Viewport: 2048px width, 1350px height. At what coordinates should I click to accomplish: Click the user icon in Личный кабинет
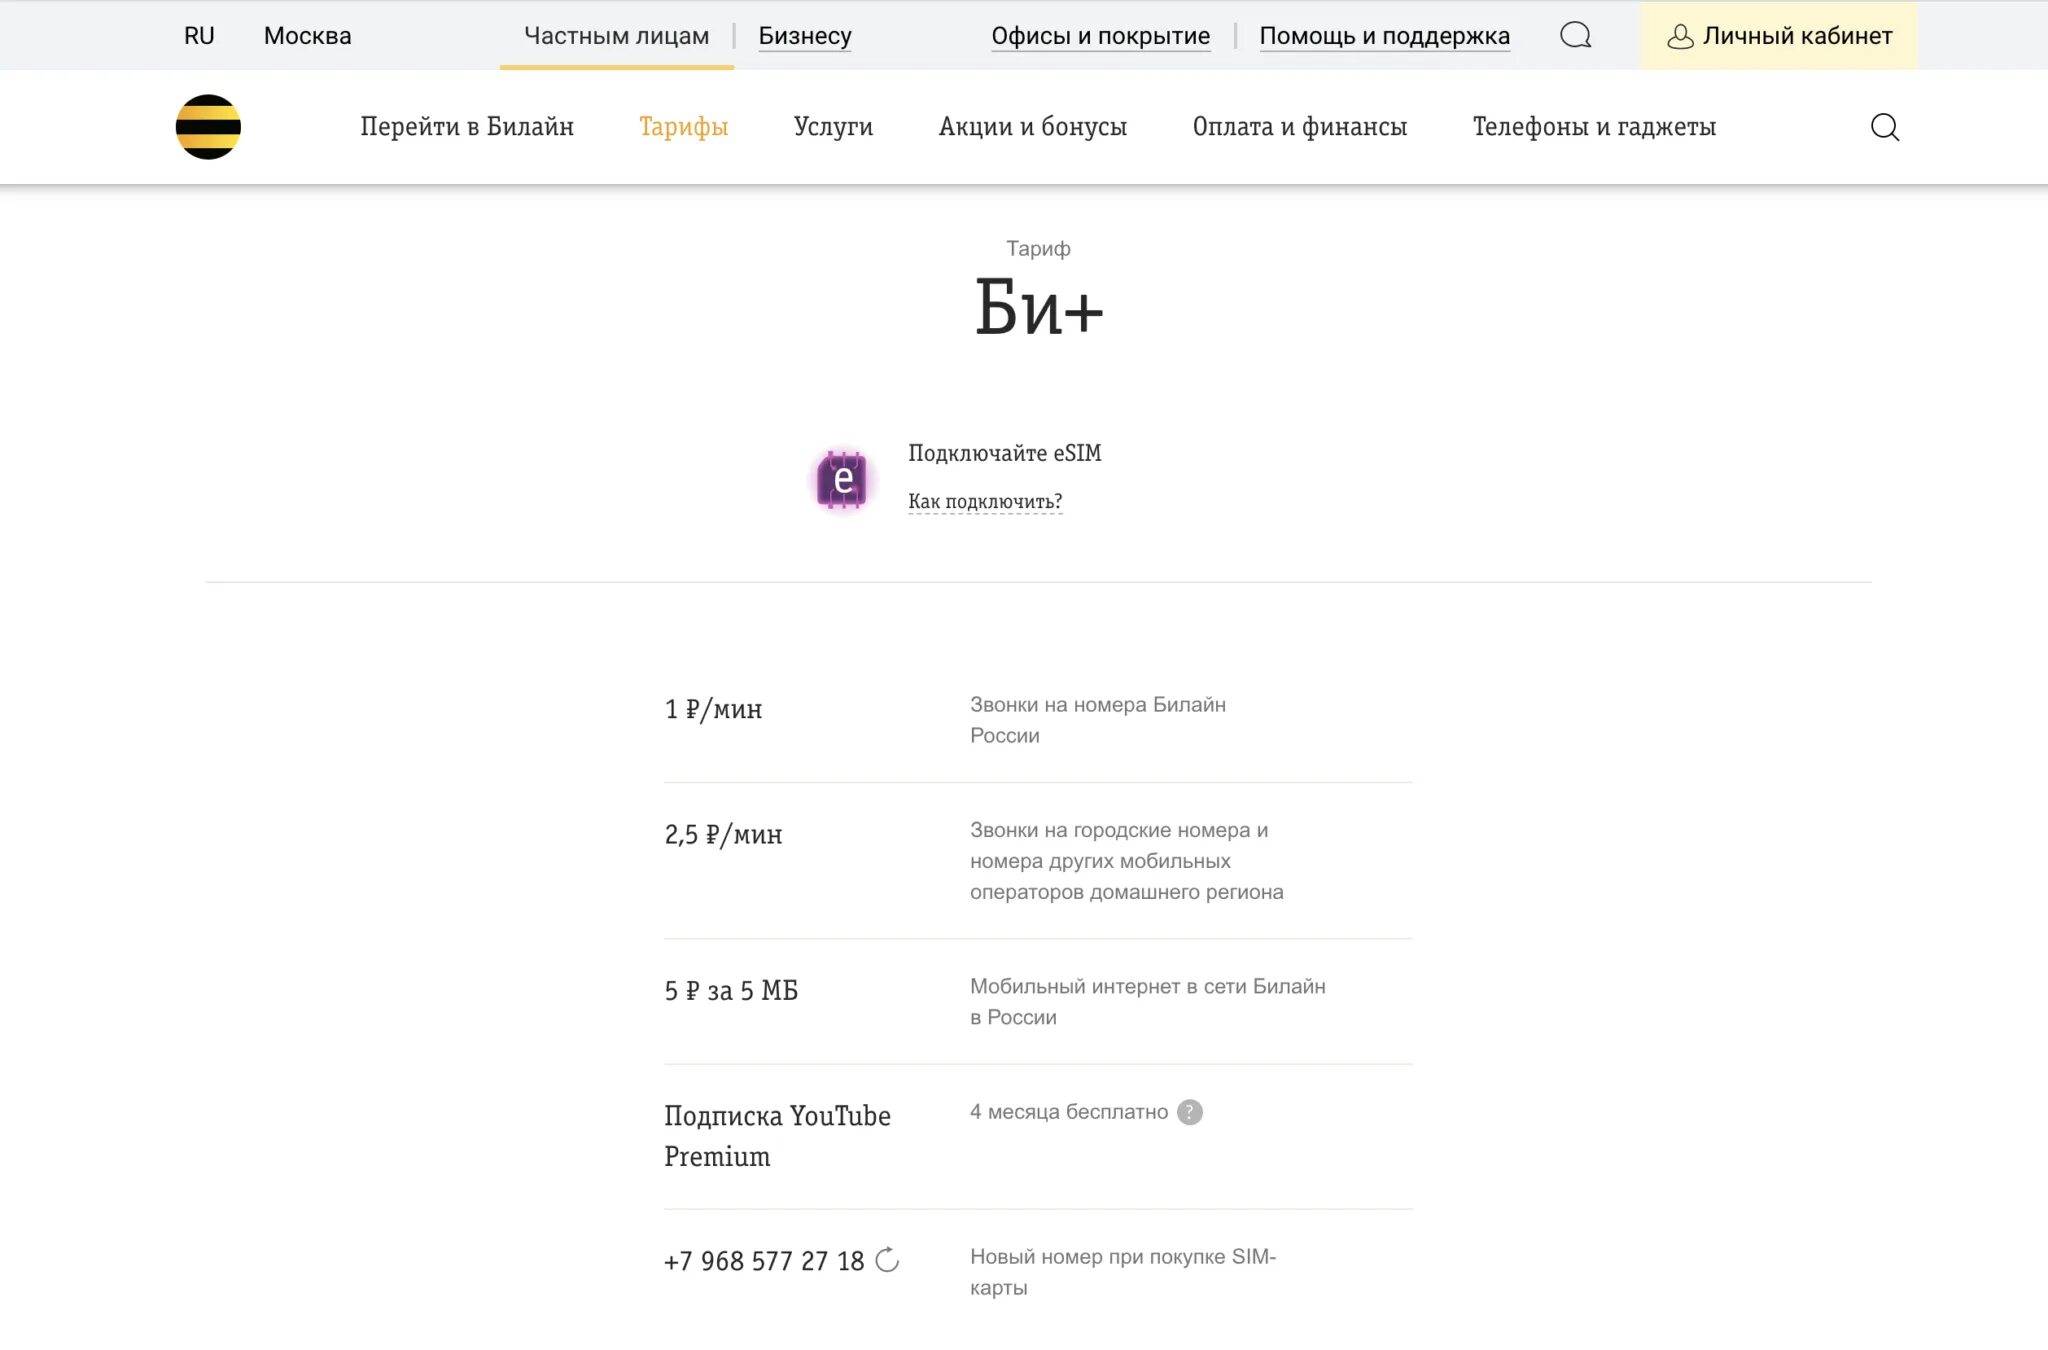(x=1680, y=37)
